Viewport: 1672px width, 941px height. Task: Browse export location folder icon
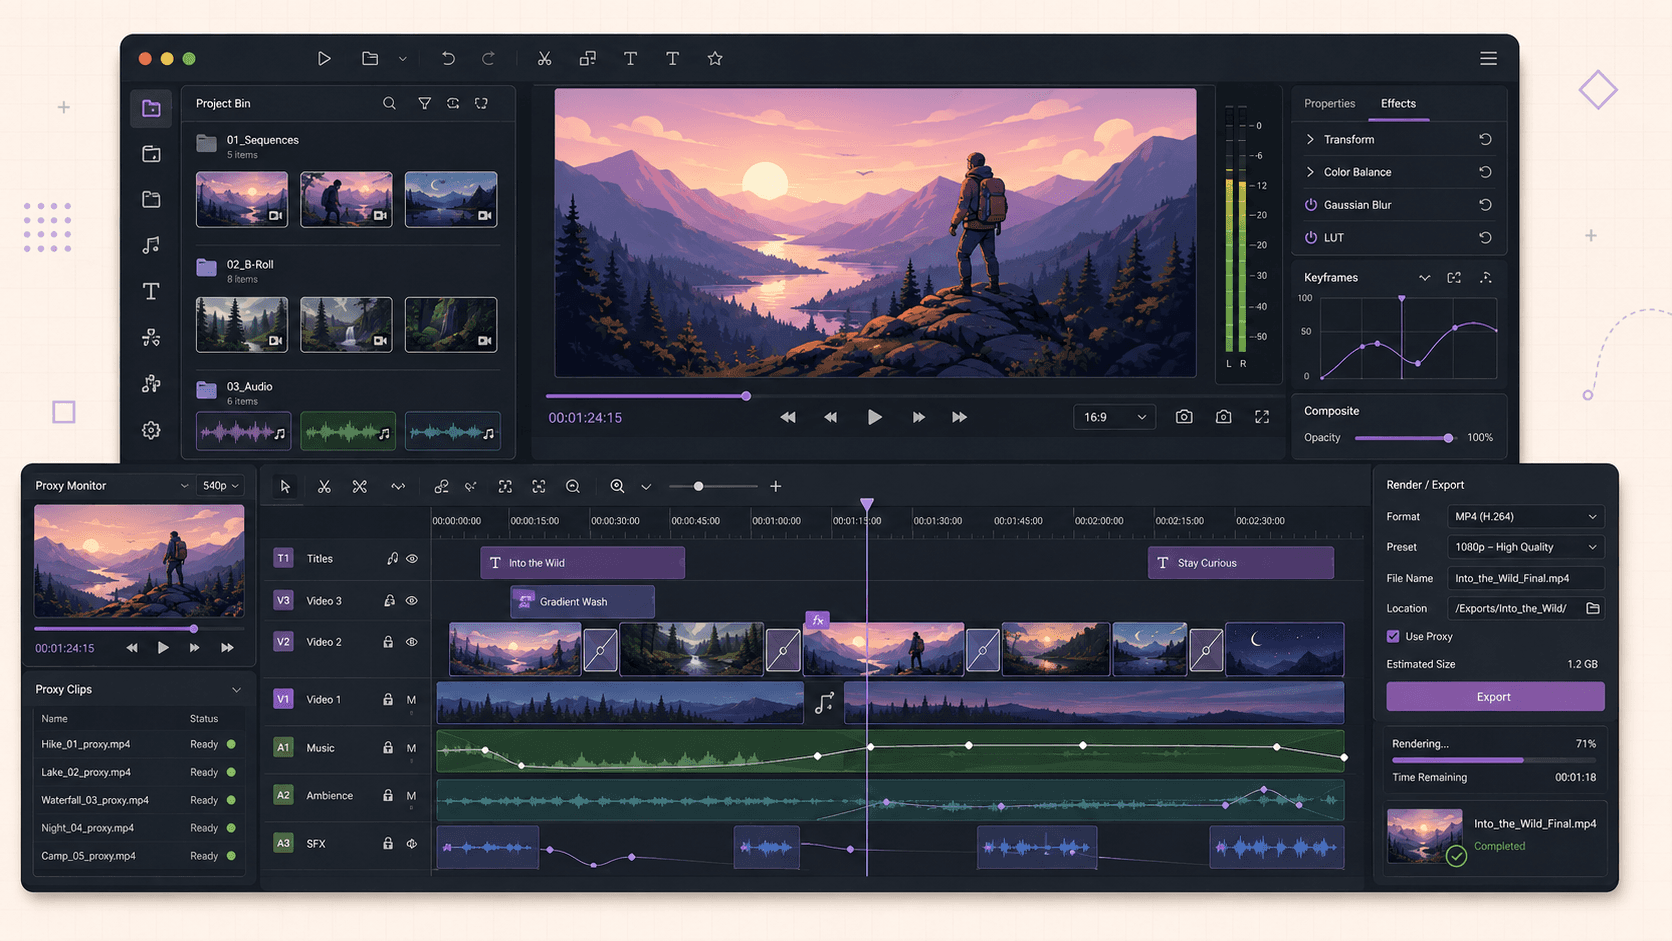1593,608
